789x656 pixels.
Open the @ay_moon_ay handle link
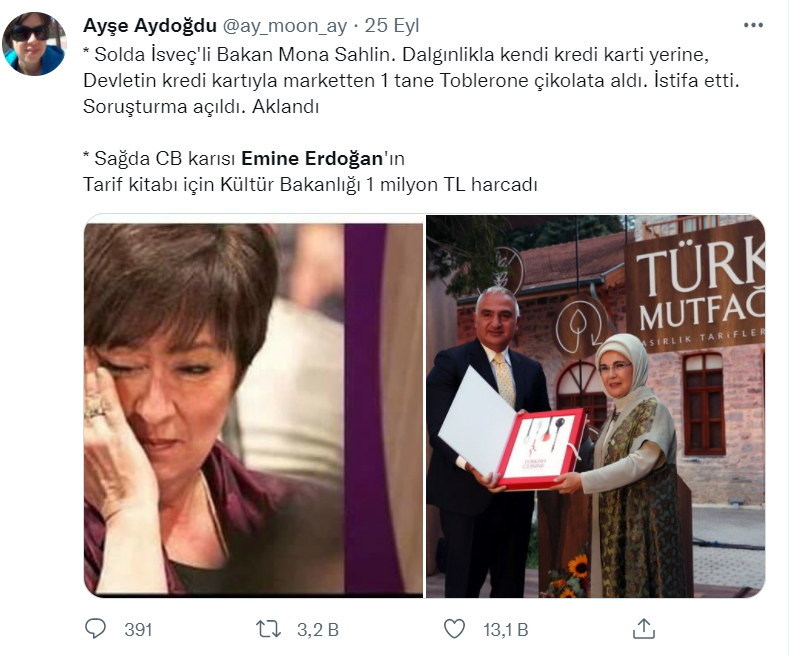pyautogui.click(x=285, y=26)
